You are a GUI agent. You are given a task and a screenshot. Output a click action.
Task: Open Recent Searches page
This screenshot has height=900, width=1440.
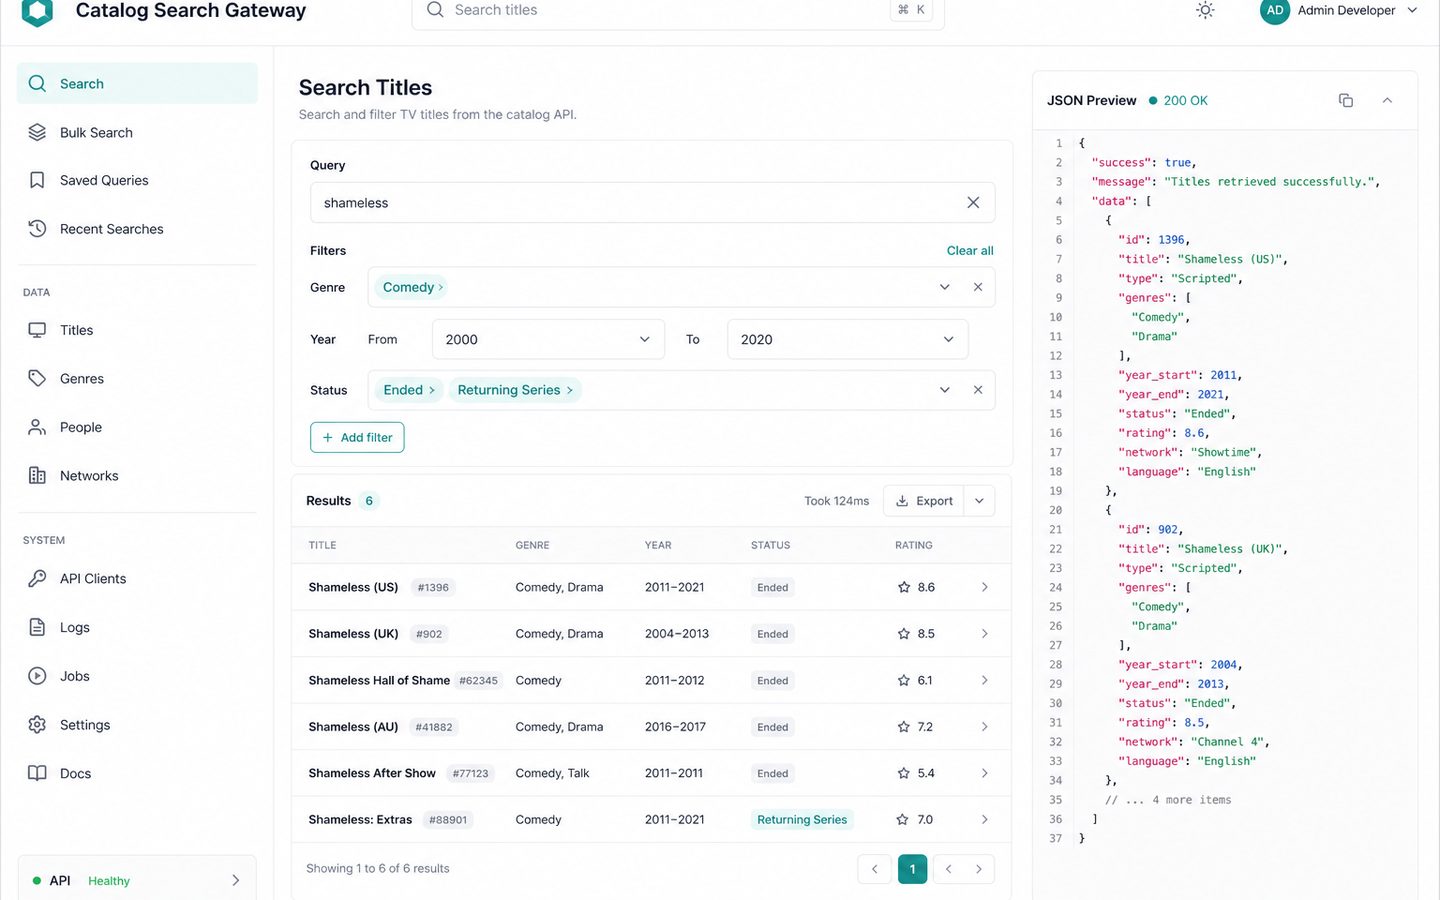click(137, 229)
